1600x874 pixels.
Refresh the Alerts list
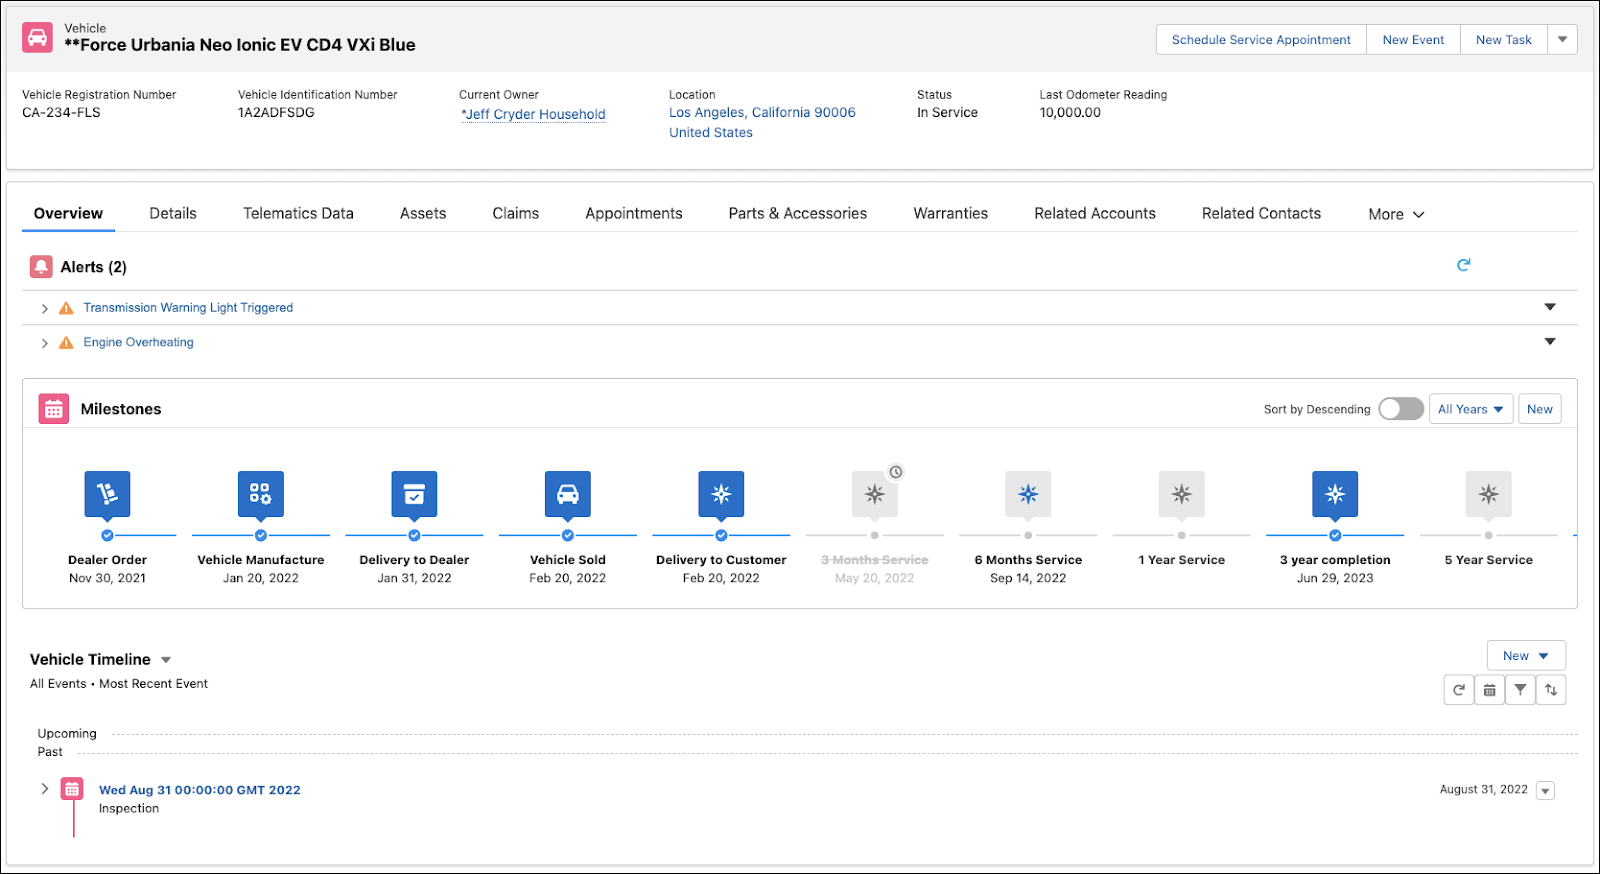1463,265
